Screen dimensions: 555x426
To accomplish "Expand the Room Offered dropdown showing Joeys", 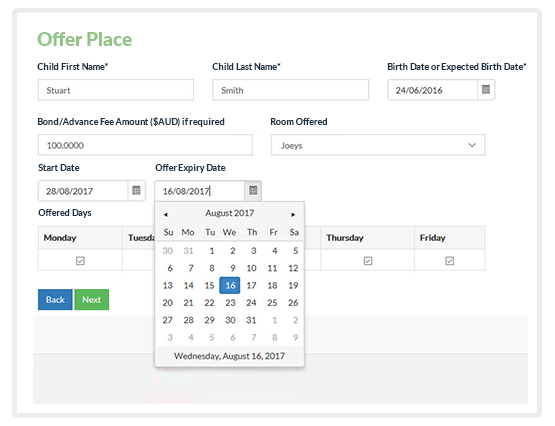I will pos(378,145).
